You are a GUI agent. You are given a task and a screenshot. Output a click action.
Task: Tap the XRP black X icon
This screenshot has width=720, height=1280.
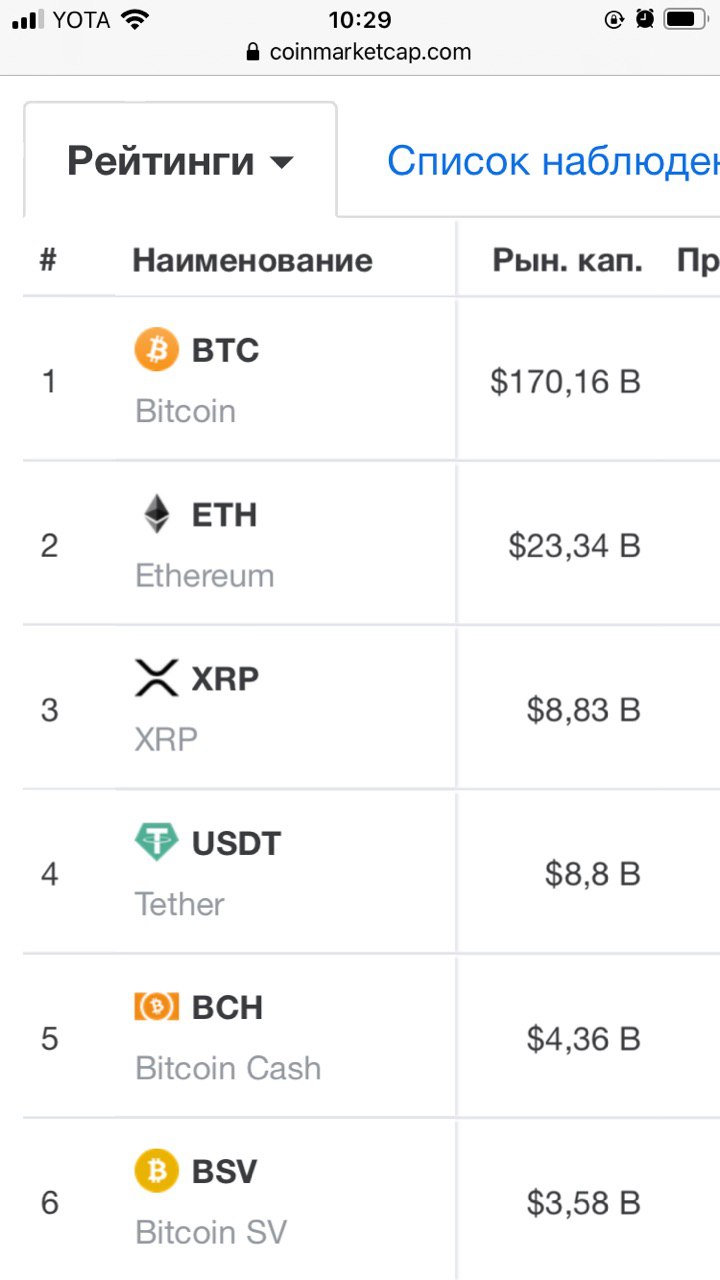[156, 678]
